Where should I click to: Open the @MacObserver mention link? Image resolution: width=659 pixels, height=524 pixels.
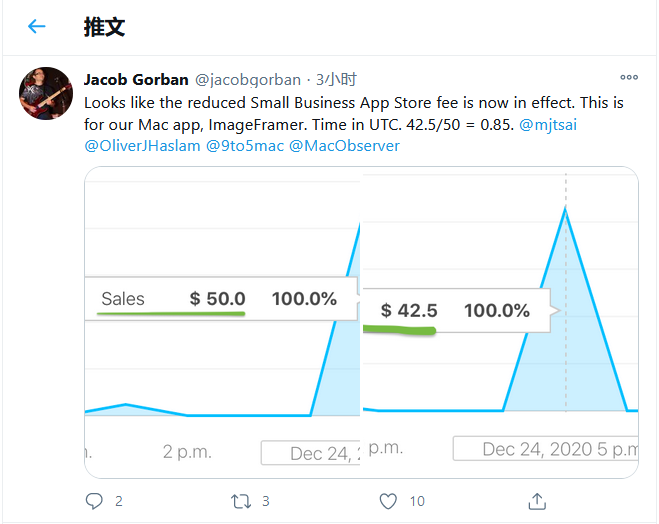coord(344,145)
